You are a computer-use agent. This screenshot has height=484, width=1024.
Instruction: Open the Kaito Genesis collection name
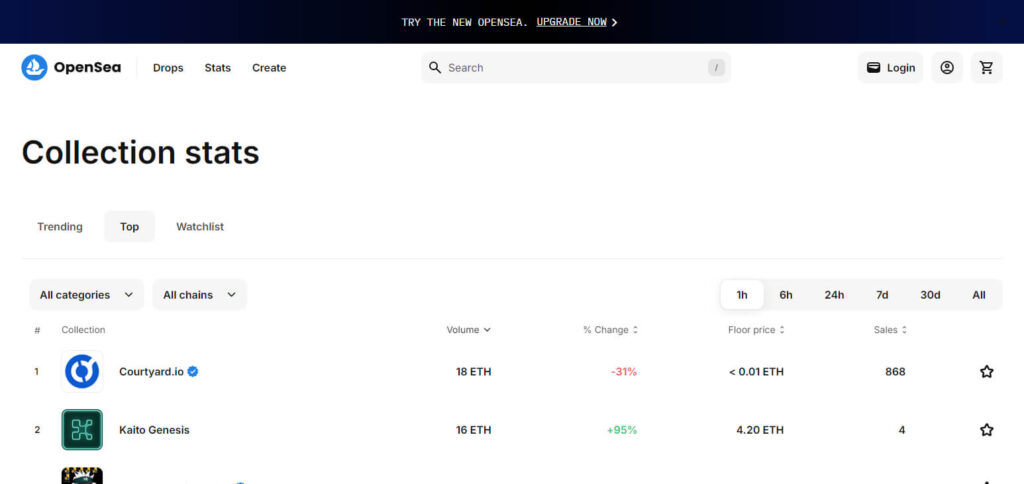coord(154,430)
